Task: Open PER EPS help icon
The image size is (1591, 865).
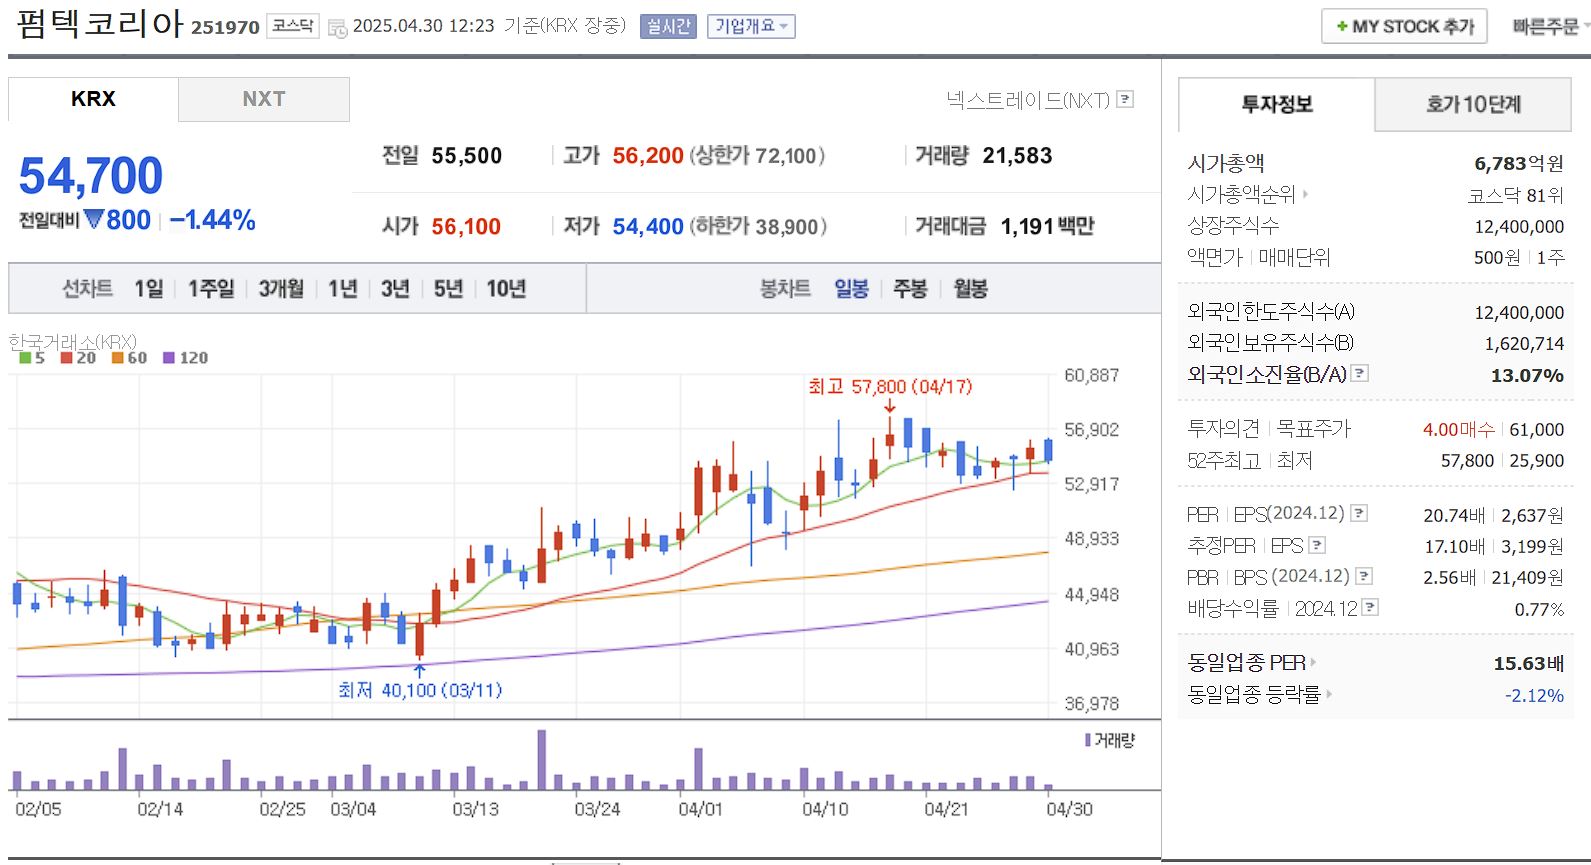Action: coord(1359,513)
